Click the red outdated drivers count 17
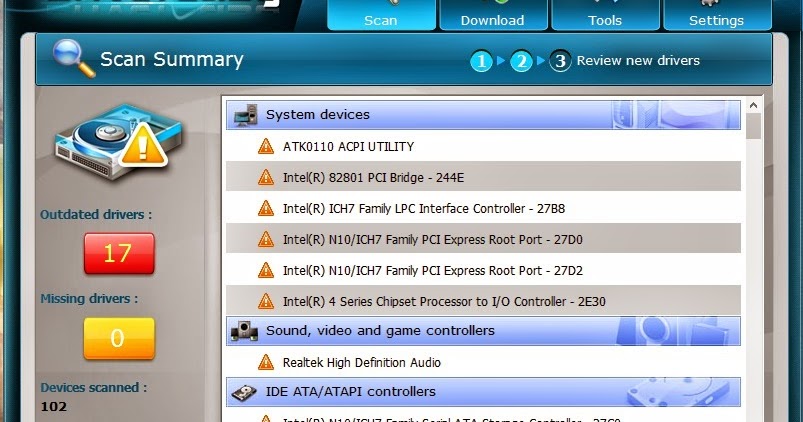803x422 pixels. point(119,254)
